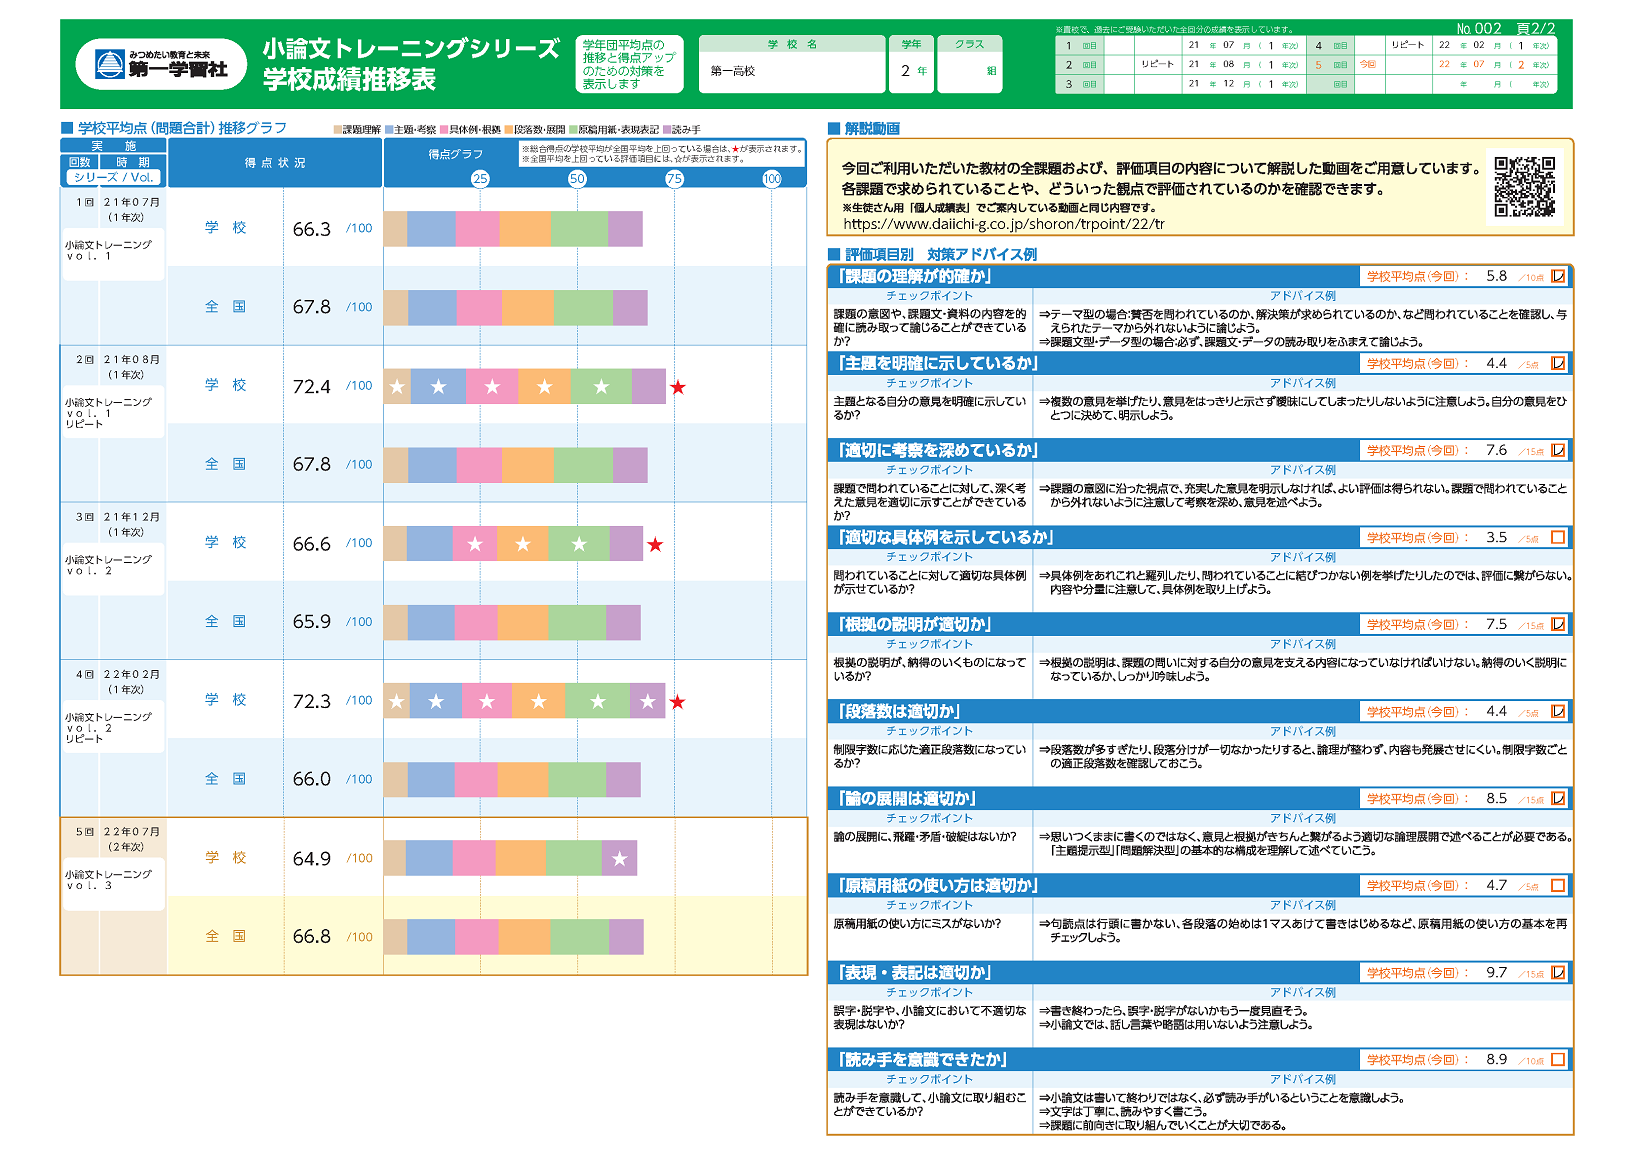This screenshot has height=1154, width=1633.
Task: Toggle checkbox for 根拠の説明が適切か
Action: (1558, 624)
